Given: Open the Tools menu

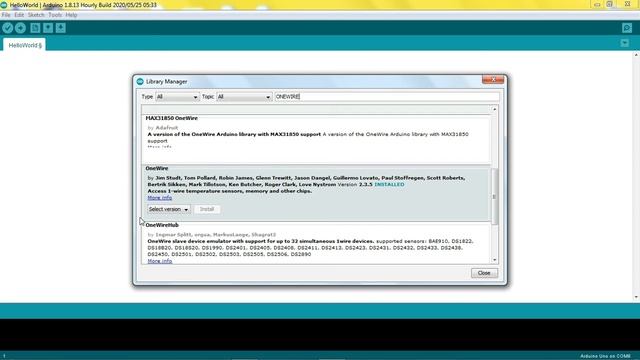Looking at the screenshot, I should point(55,15).
